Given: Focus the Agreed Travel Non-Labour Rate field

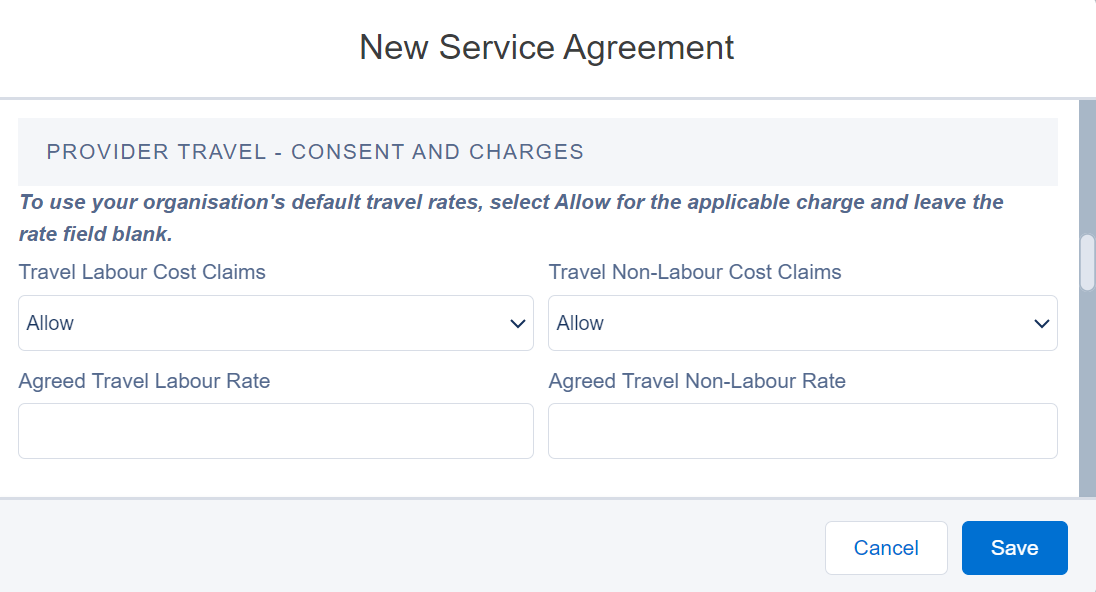Looking at the screenshot, I should 802,431.
